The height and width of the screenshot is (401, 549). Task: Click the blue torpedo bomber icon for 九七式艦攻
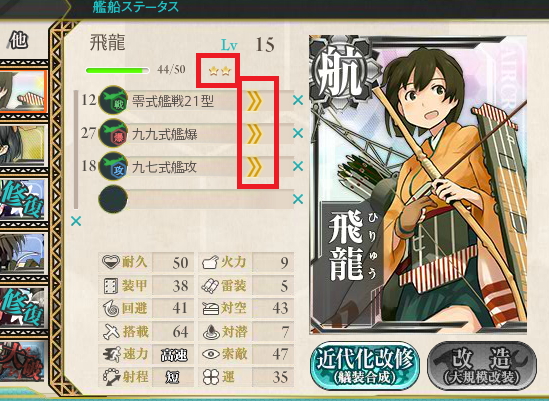tap(113, 166)
